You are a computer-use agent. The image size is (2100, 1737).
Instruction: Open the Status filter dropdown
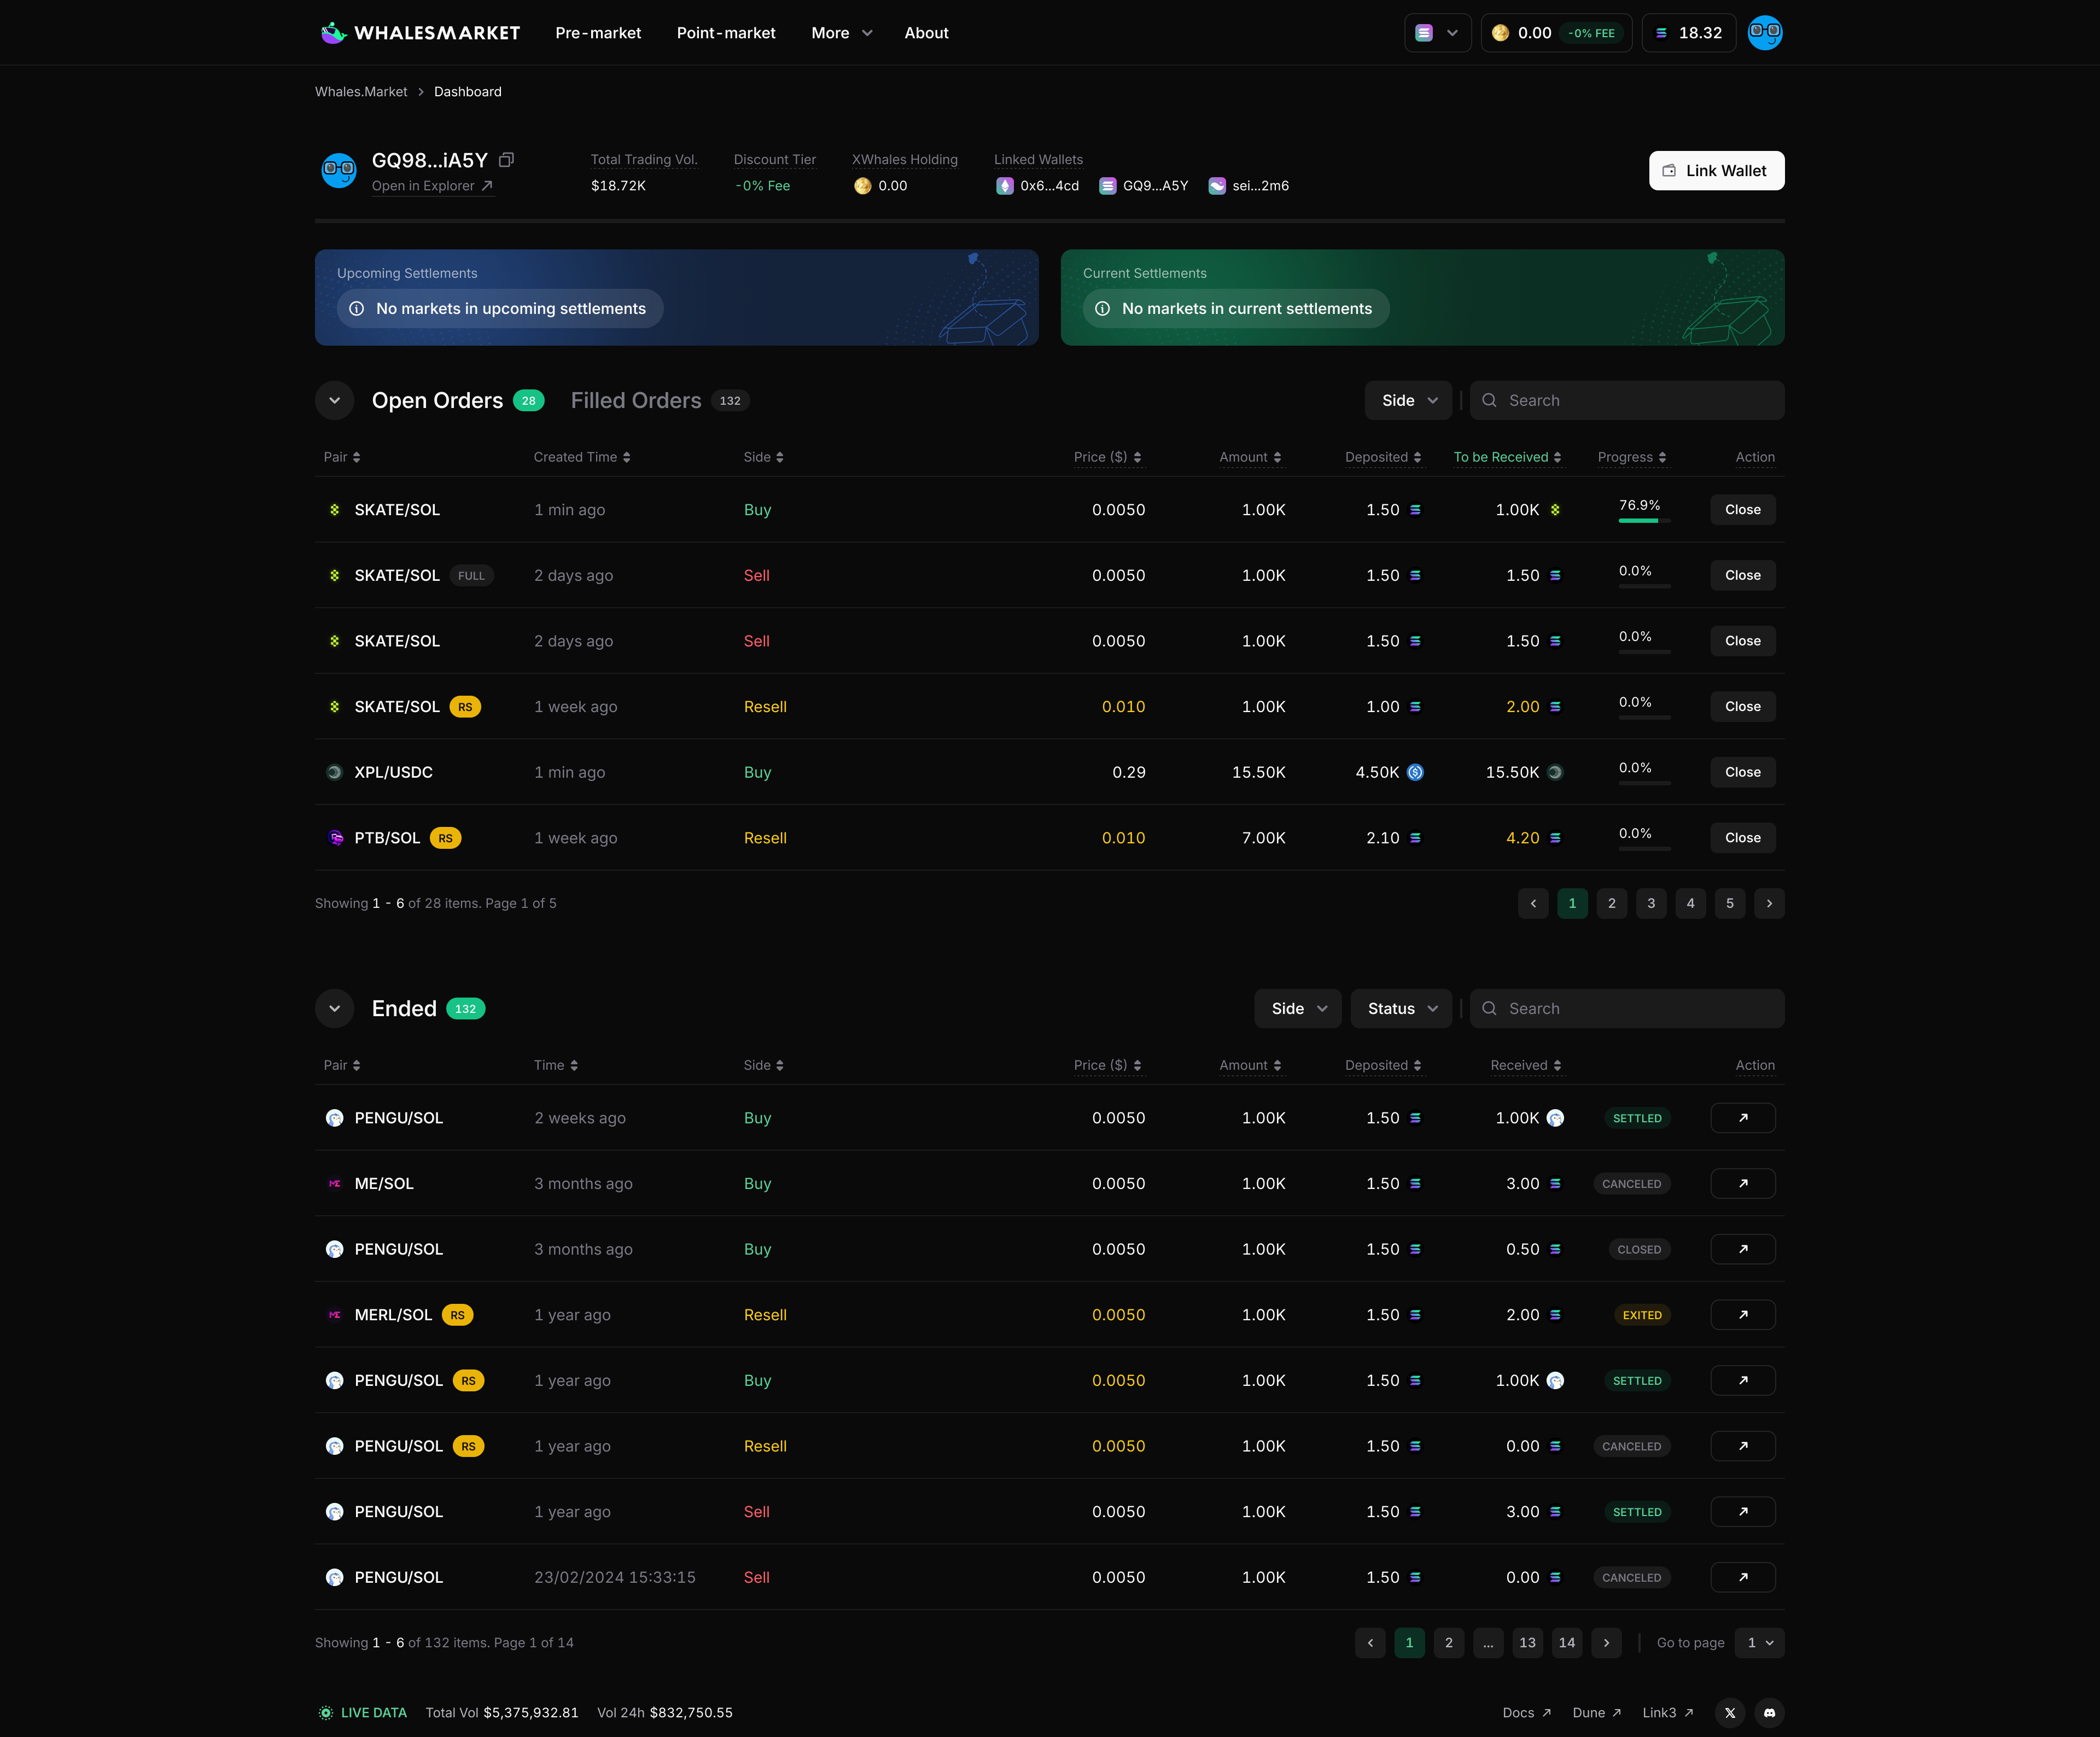1401,1008
